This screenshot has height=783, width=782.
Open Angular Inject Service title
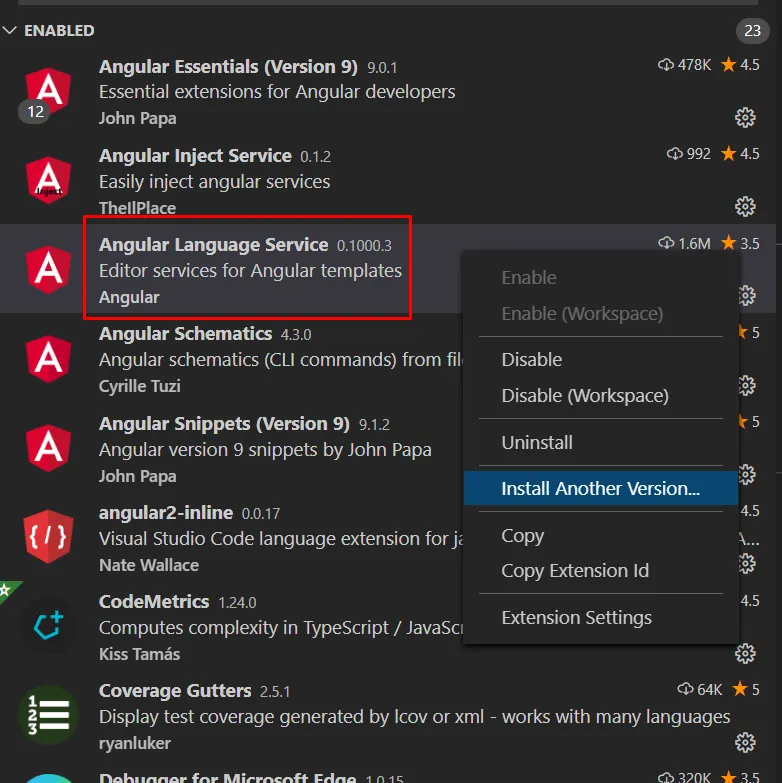tap(195, 155)
